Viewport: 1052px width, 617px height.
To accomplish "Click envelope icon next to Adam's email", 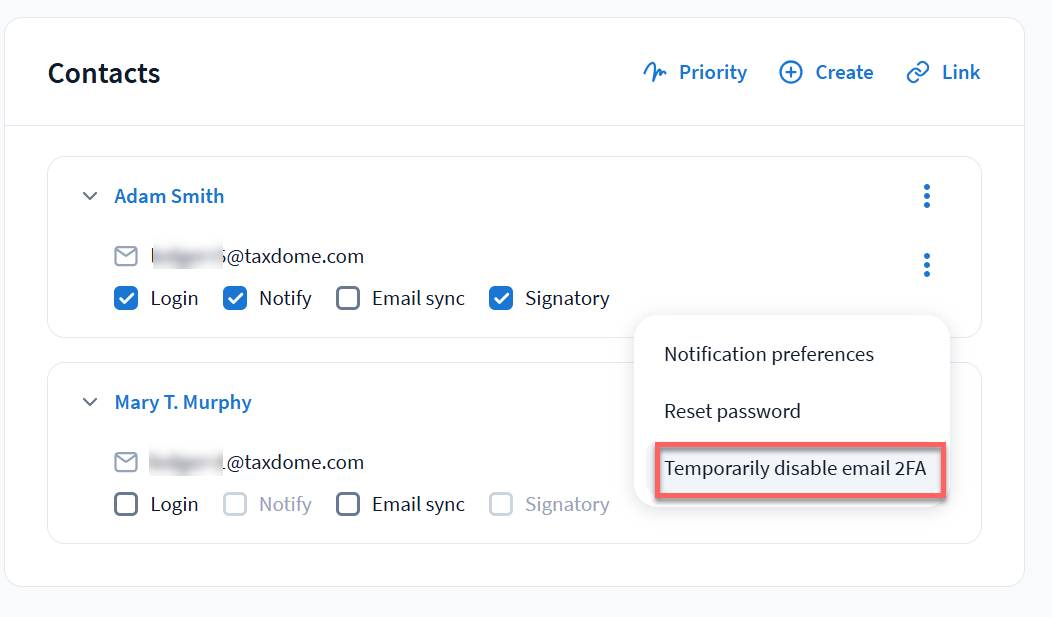I will click(x=126, y=257).
